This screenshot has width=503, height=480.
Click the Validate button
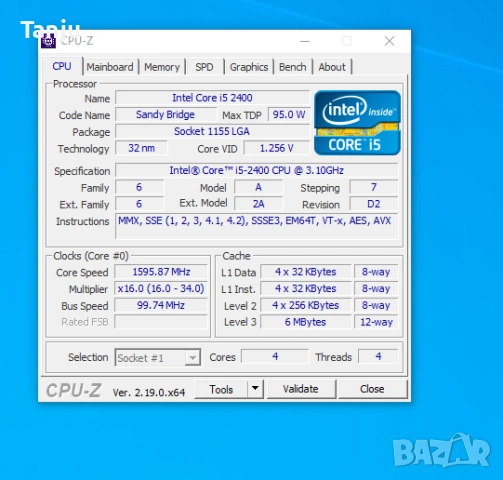[x=301, y=389]
